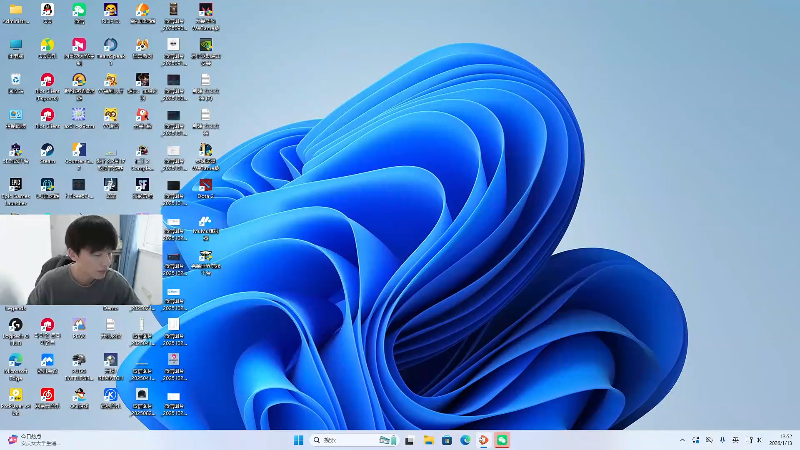Select the Administrator folder on desktop
Image resolution: width=800 pixels, height=450 pixels.
(16, 10)
